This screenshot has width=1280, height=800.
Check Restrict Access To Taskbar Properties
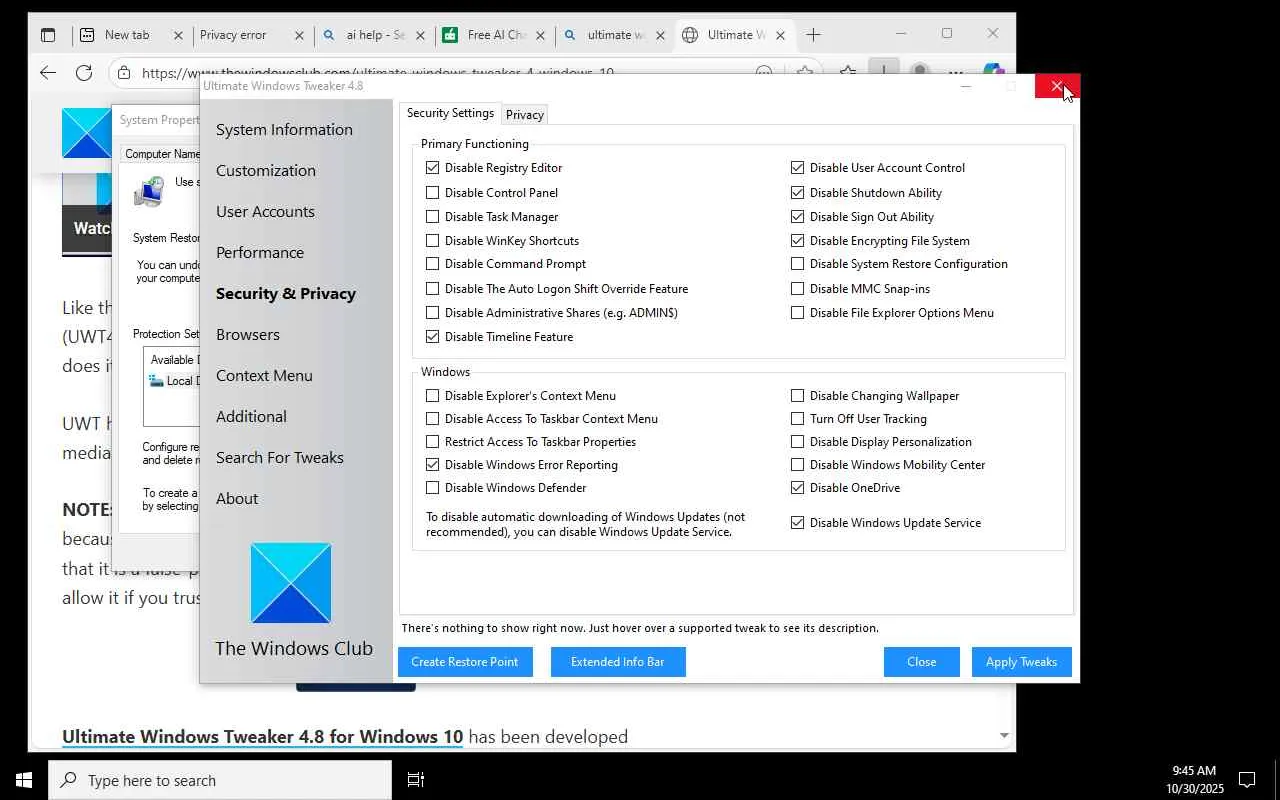(x=432, y=442)
